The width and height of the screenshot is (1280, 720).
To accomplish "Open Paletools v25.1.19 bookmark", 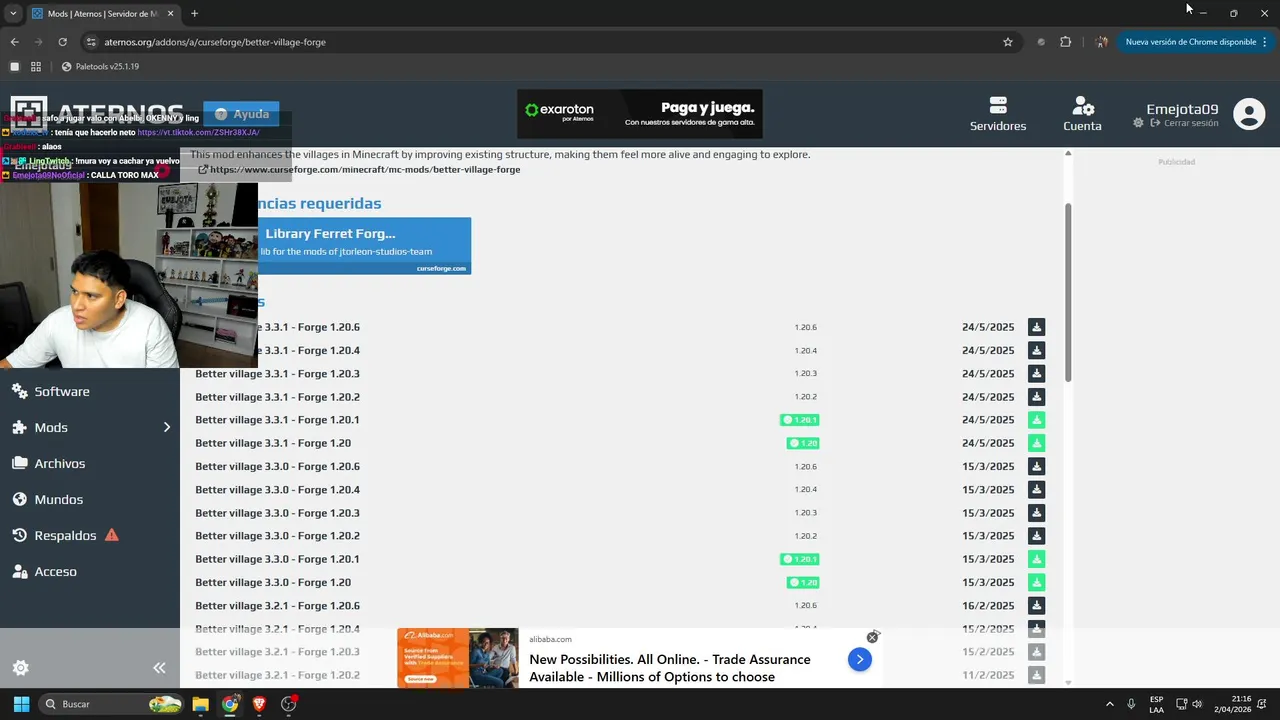I will pos(100,66).
